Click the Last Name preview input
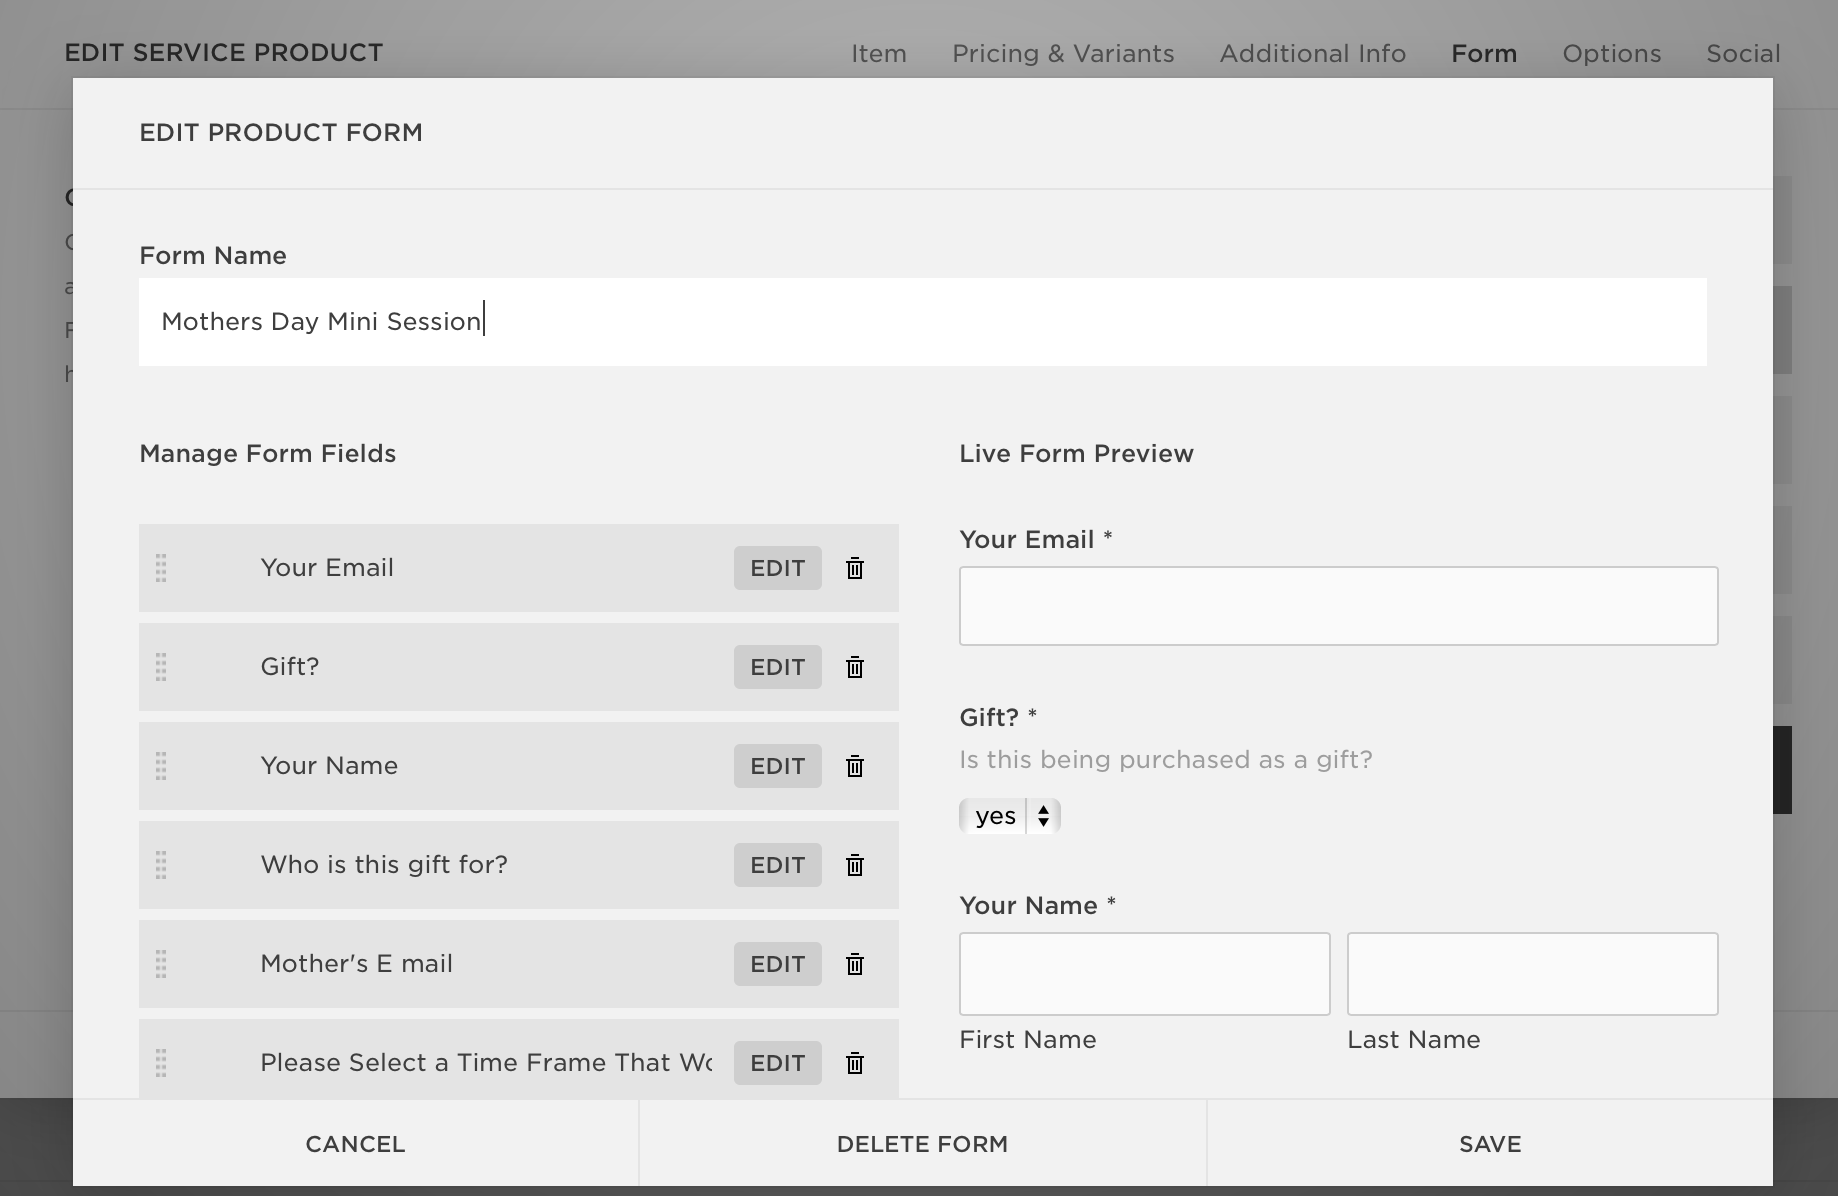 [x=1532, y=974]
